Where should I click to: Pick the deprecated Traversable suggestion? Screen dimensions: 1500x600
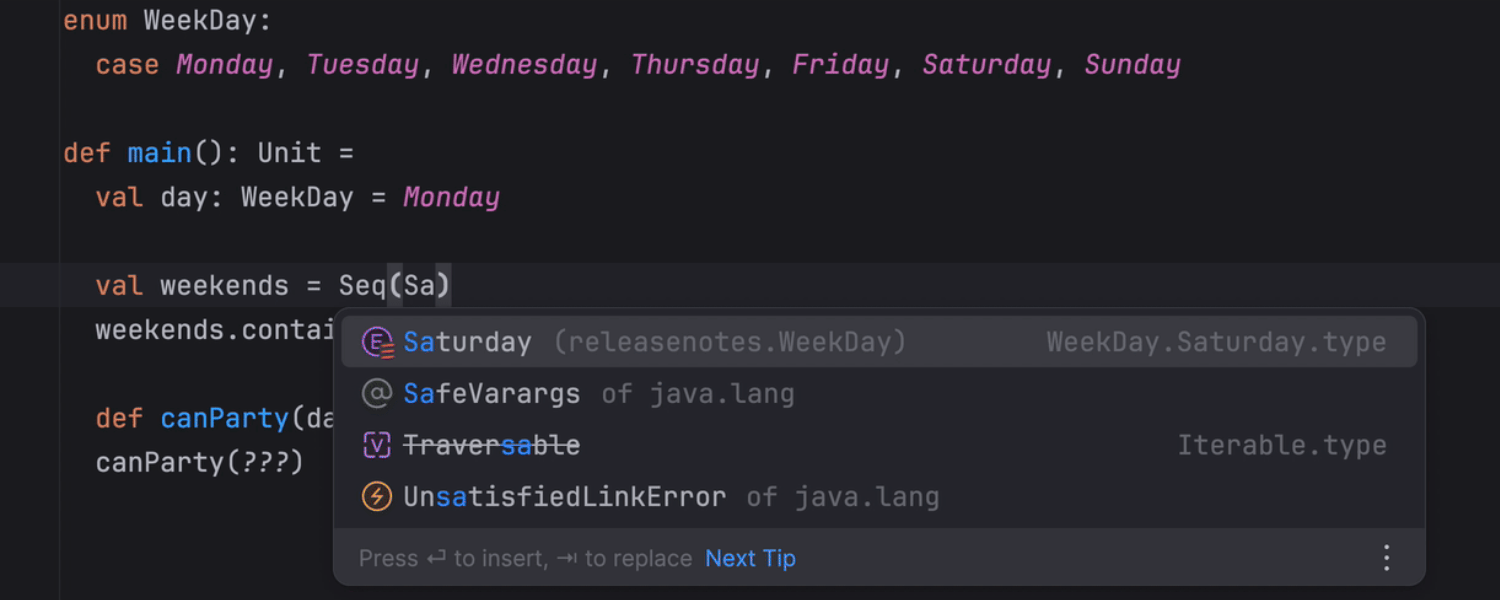[x=492, y=445]
